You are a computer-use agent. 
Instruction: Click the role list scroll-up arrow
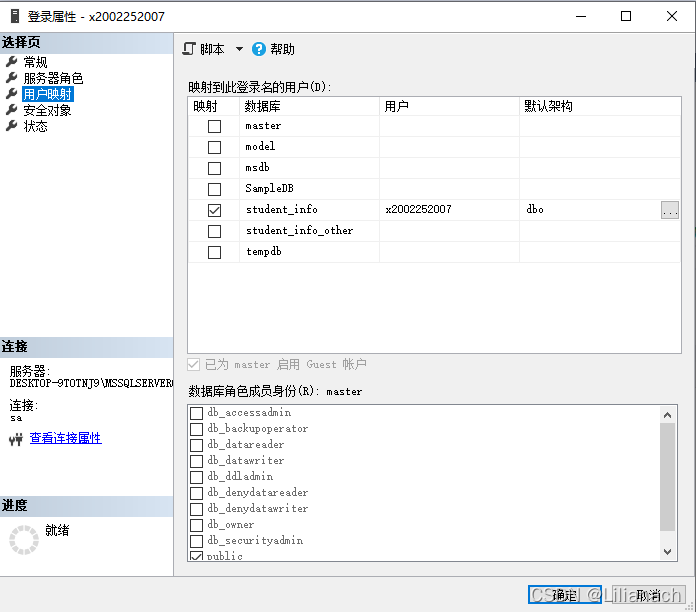[x=667, y=415]
